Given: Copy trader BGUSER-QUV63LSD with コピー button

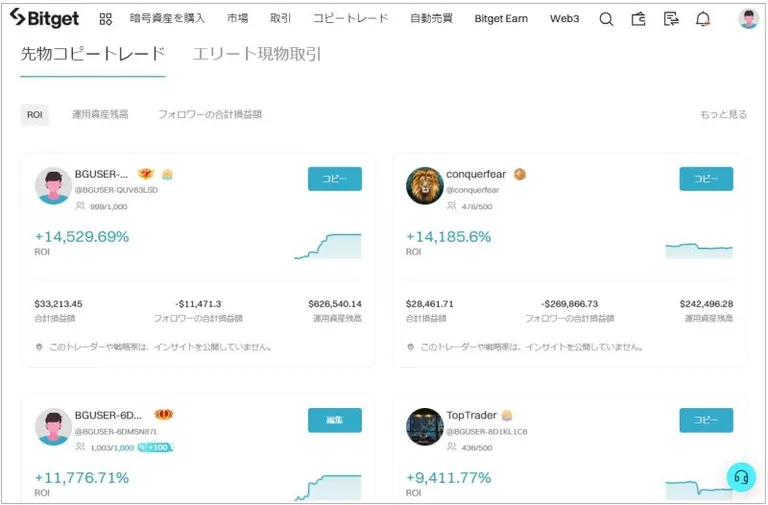Looking at the screenshot, I should tap(335, 179).
